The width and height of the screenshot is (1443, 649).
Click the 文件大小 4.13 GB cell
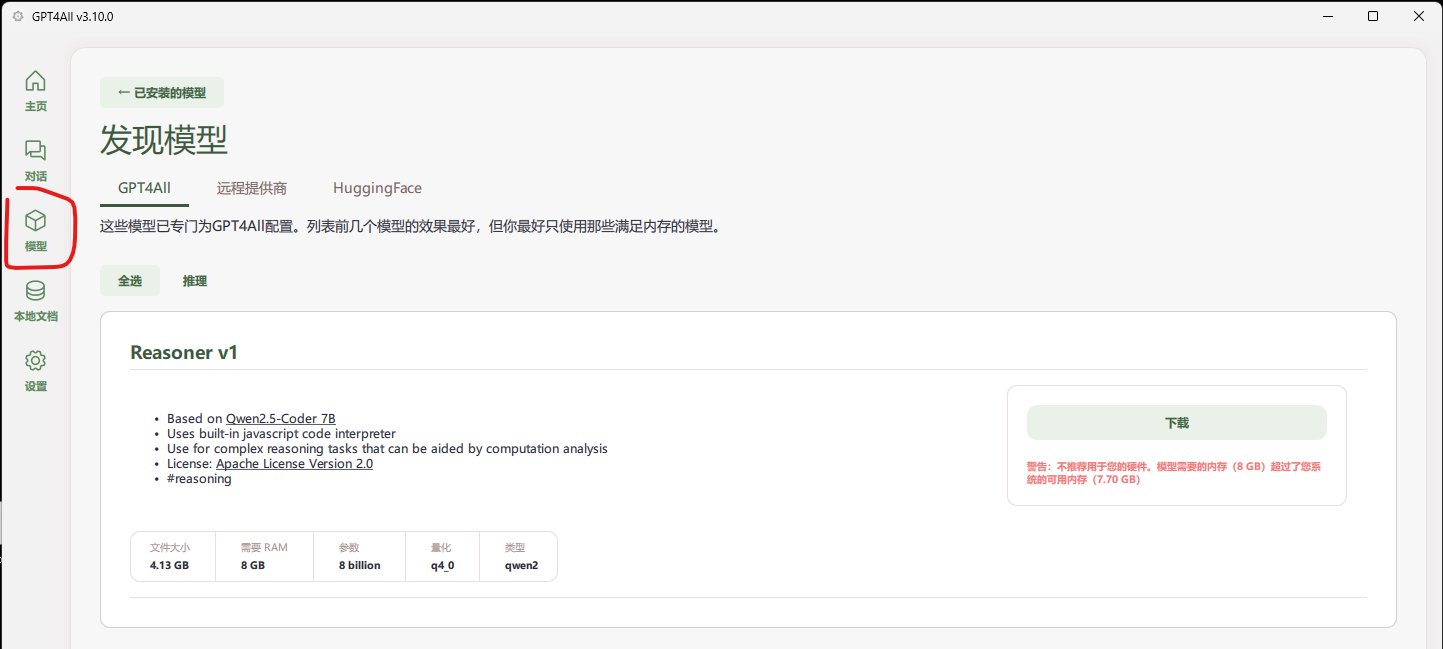173,556
